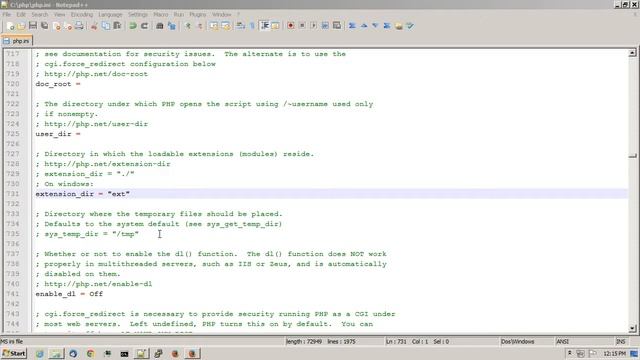The image size is (640, 360).
Task: Start macro recording with the red dot
Action: click(x=291, y=26)
